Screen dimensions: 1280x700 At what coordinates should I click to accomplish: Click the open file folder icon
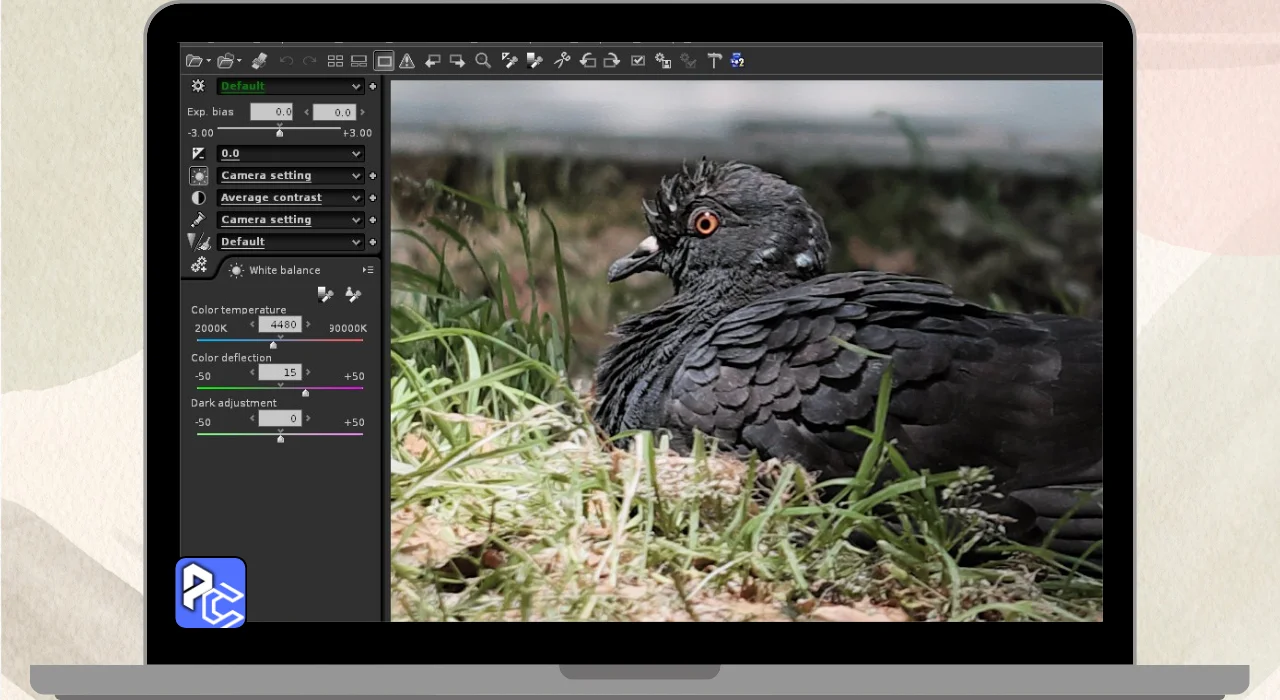pos(194,61)
